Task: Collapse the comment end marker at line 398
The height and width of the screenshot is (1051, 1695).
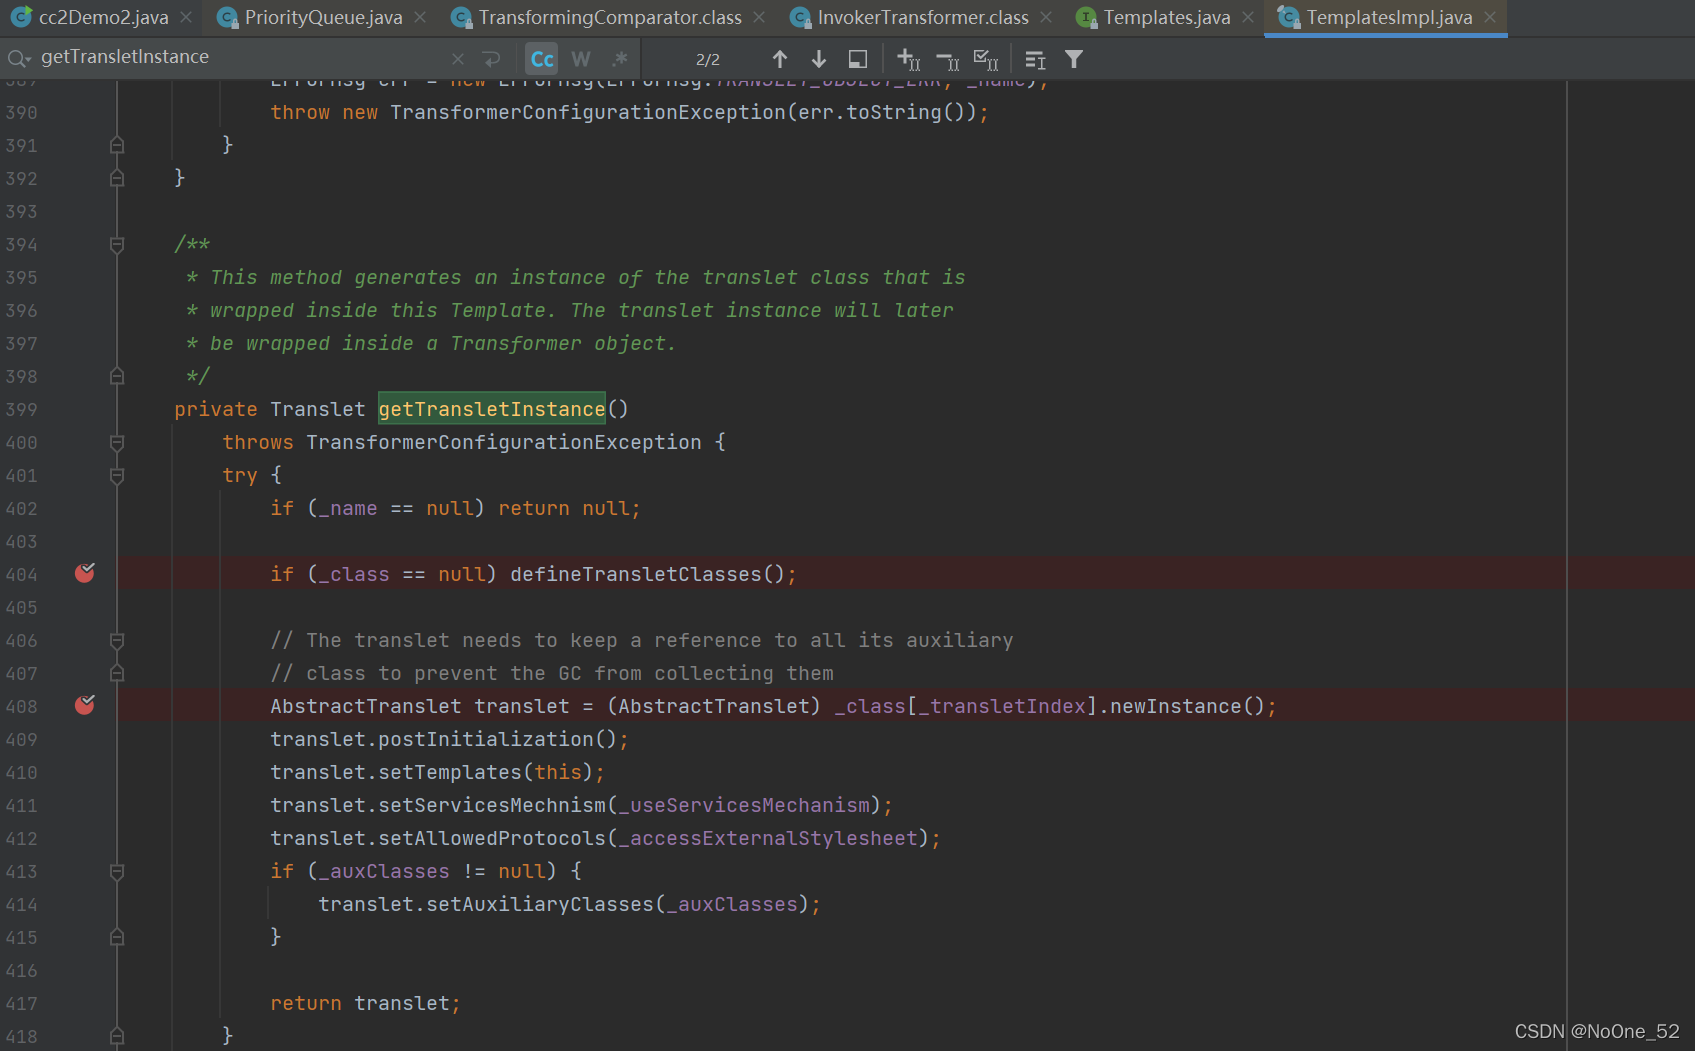Action: [x=117, y=377]
